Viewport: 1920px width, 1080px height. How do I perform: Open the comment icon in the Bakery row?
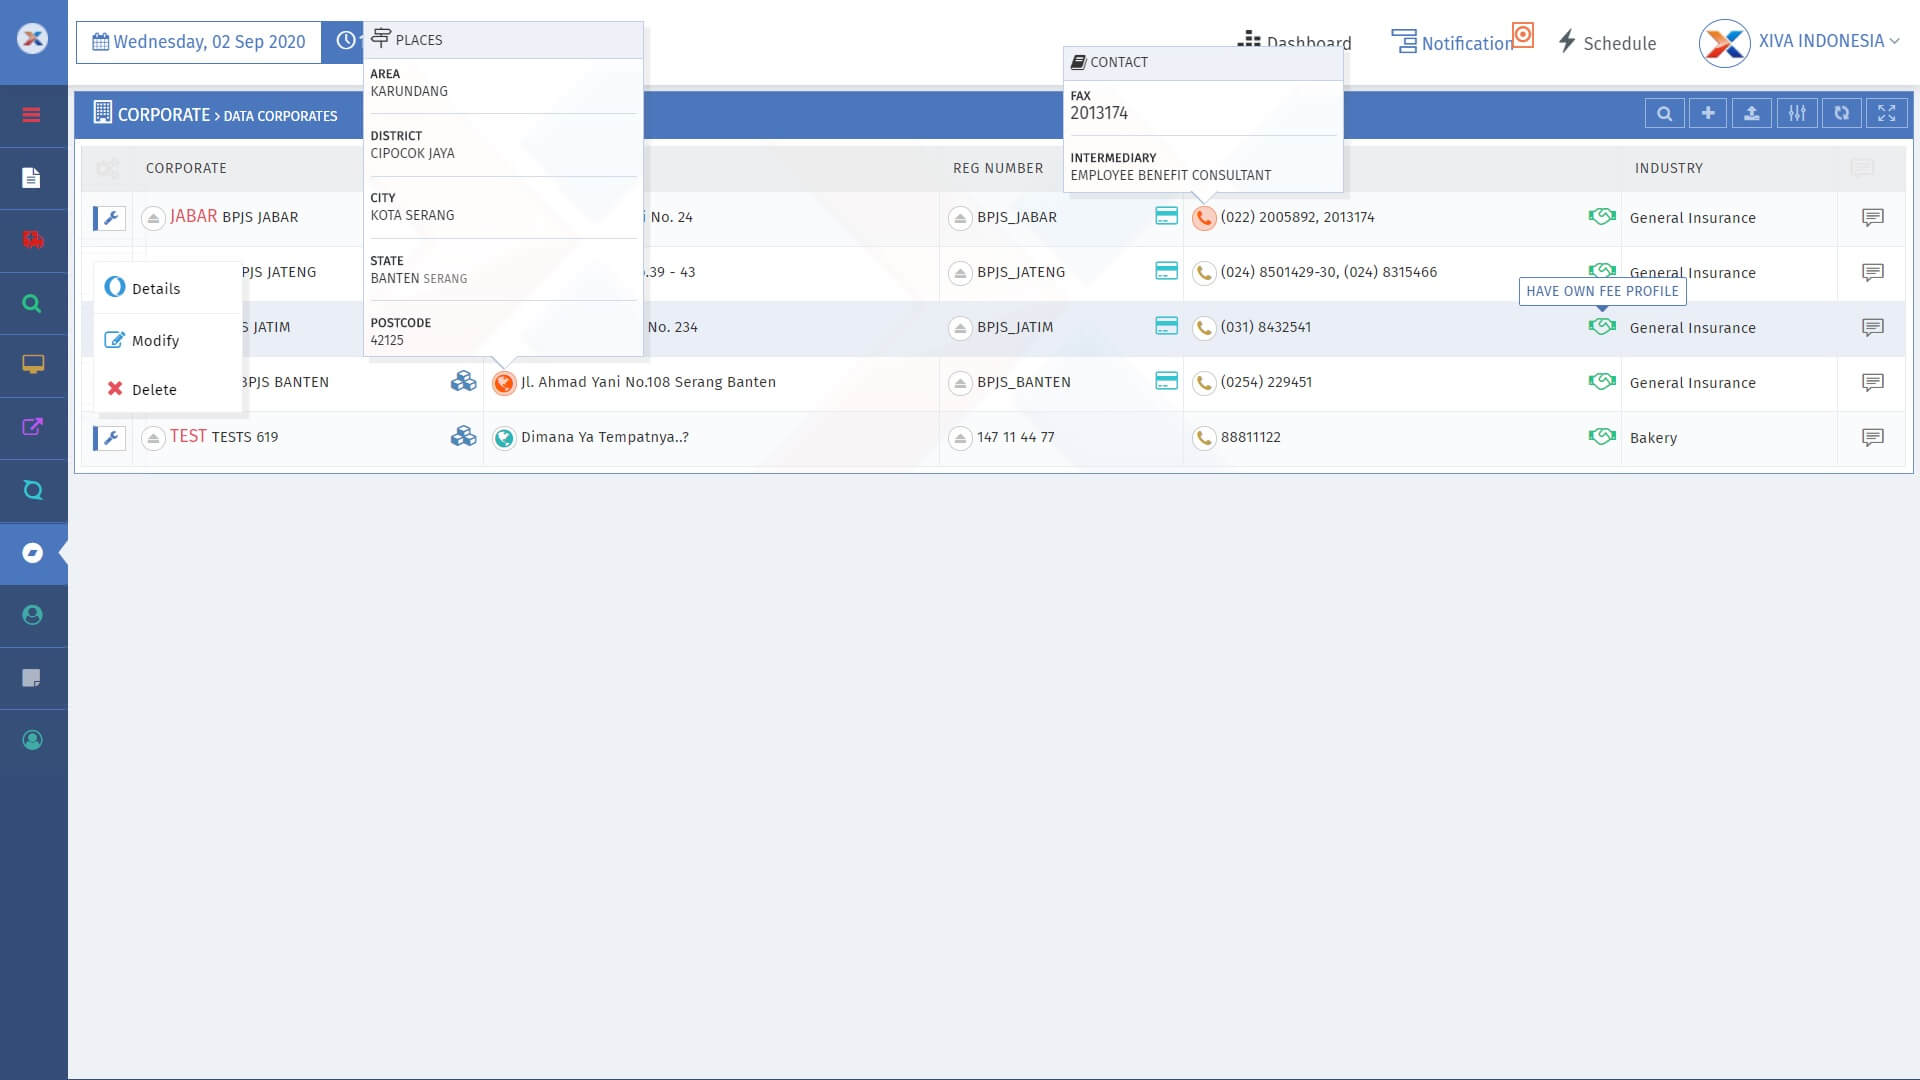(x=1873, y=437)
